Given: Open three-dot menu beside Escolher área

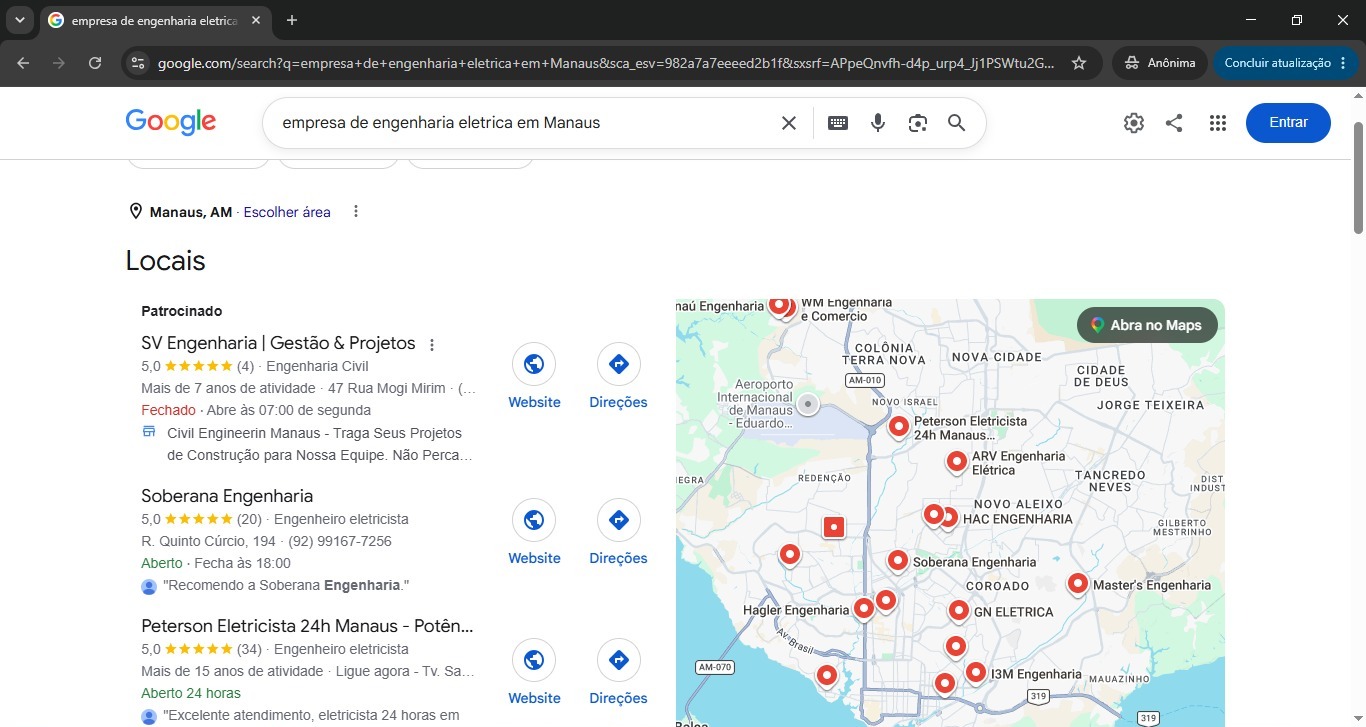Looking at the screenshot, I should (356, 212).
